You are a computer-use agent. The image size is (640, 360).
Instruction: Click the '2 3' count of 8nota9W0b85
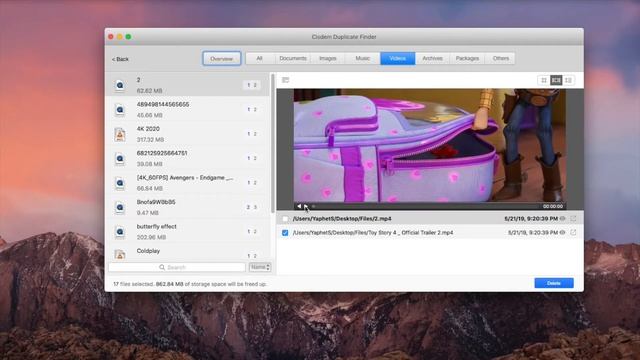[252, 207]
